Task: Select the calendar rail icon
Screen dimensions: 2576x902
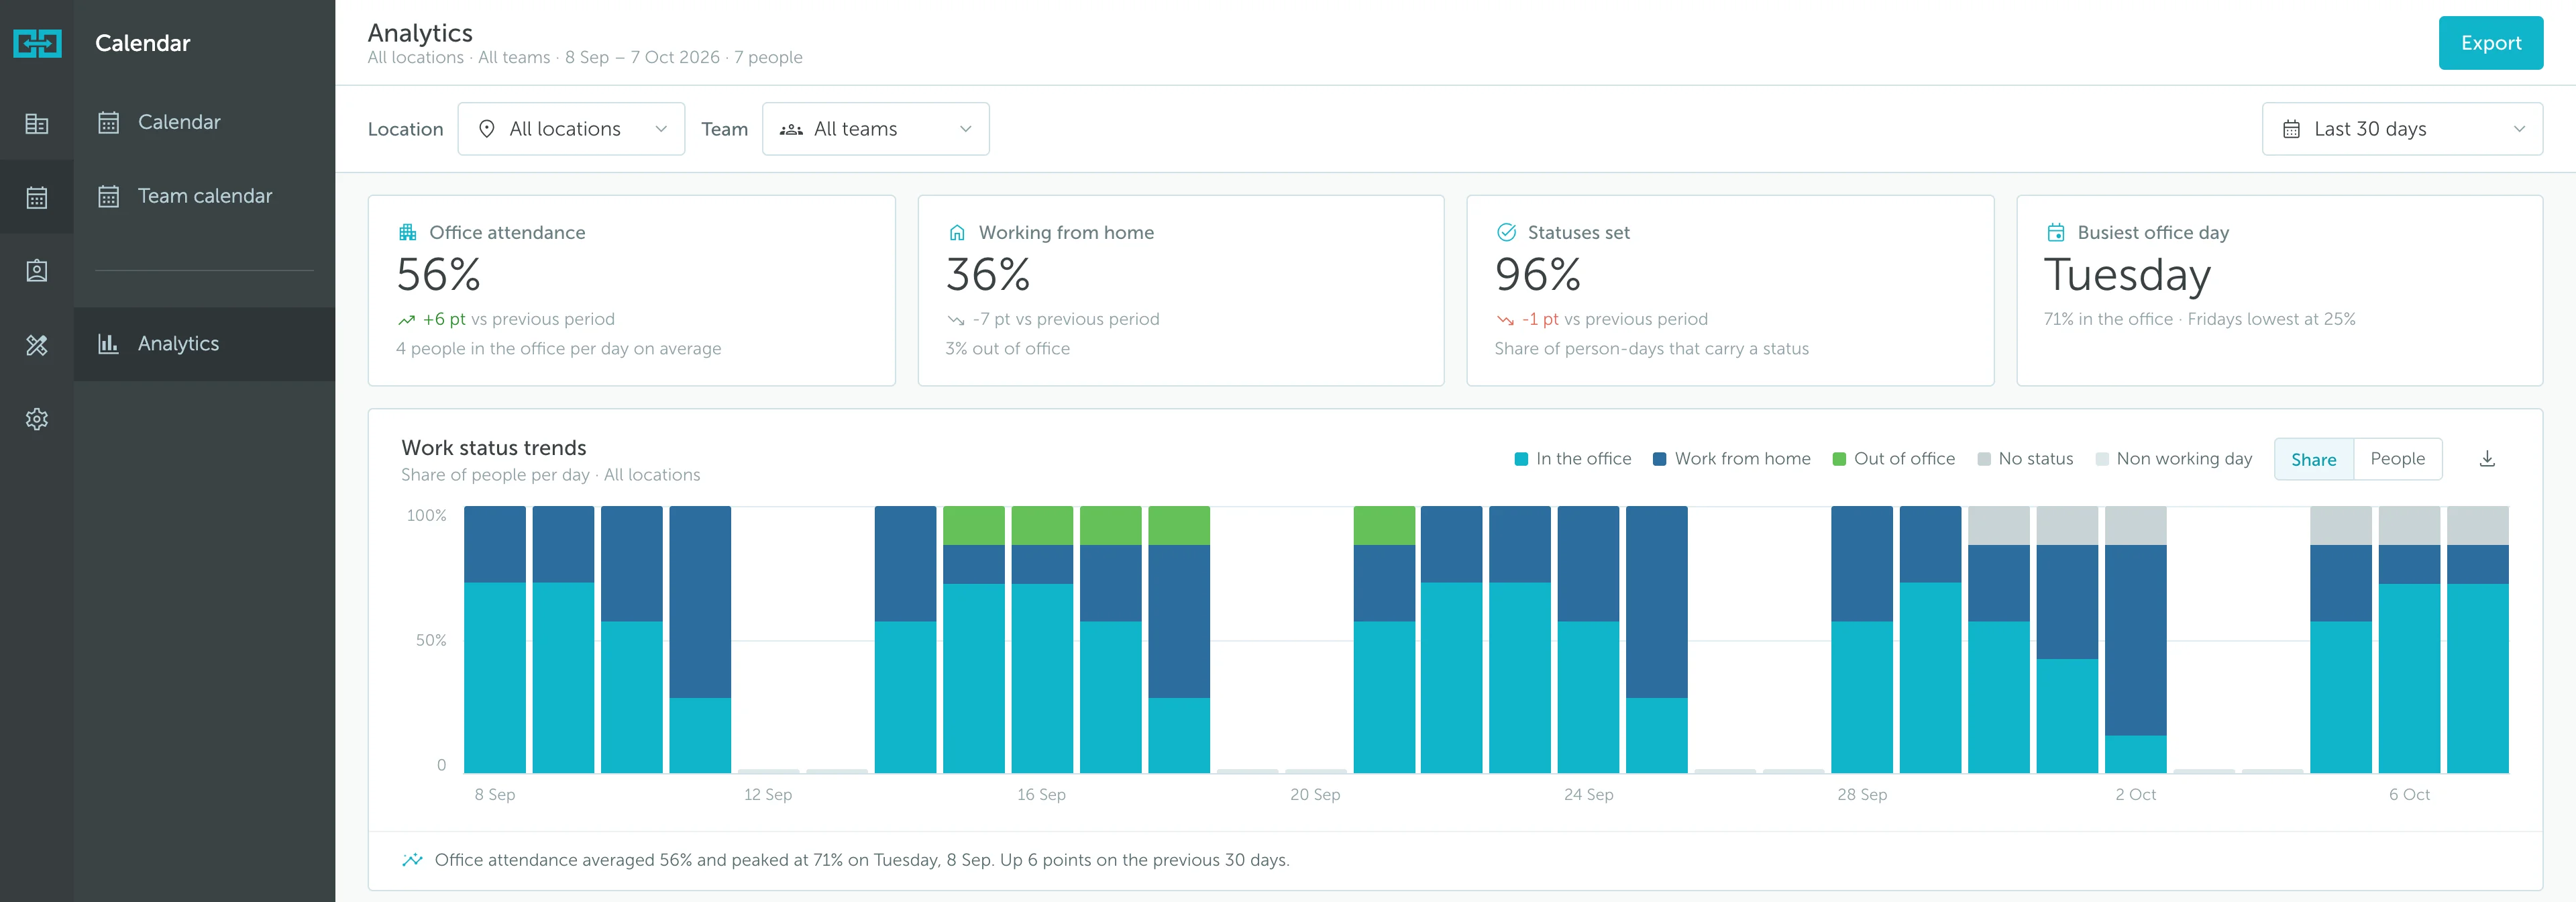Action: click(37, 197)
